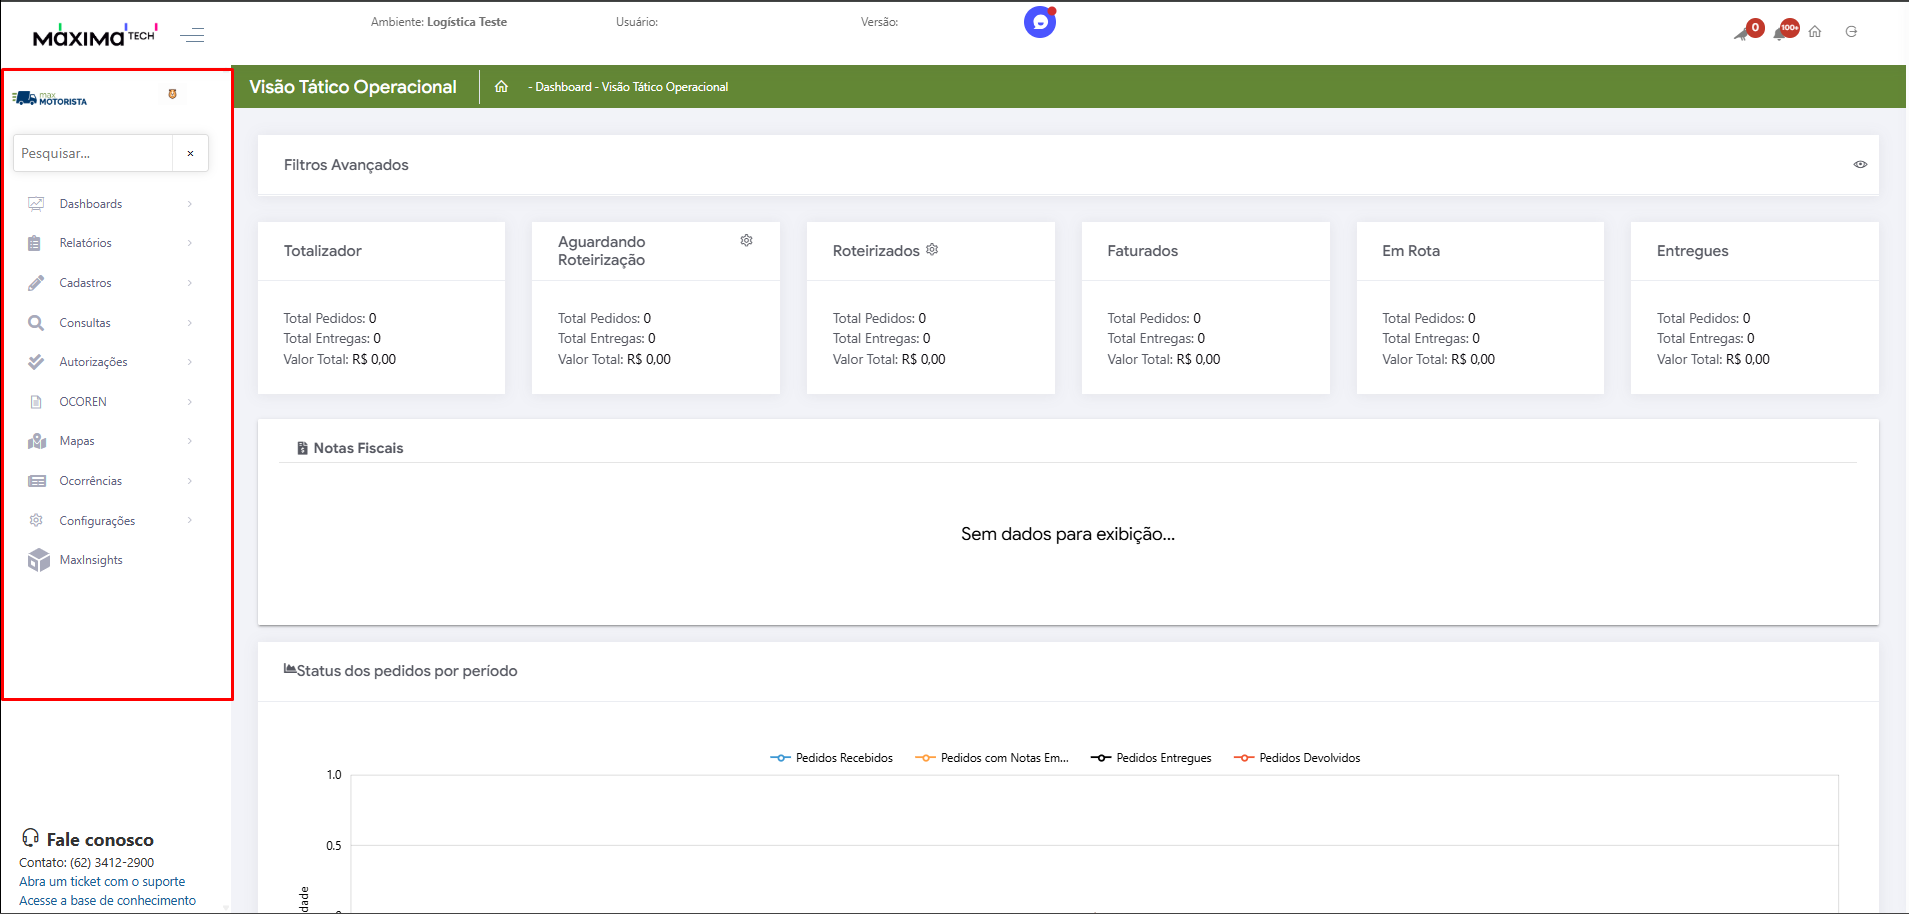The image size is (1909, 914).
Task: Expand the Relatórios menu chevron
Action: point(189,243)
